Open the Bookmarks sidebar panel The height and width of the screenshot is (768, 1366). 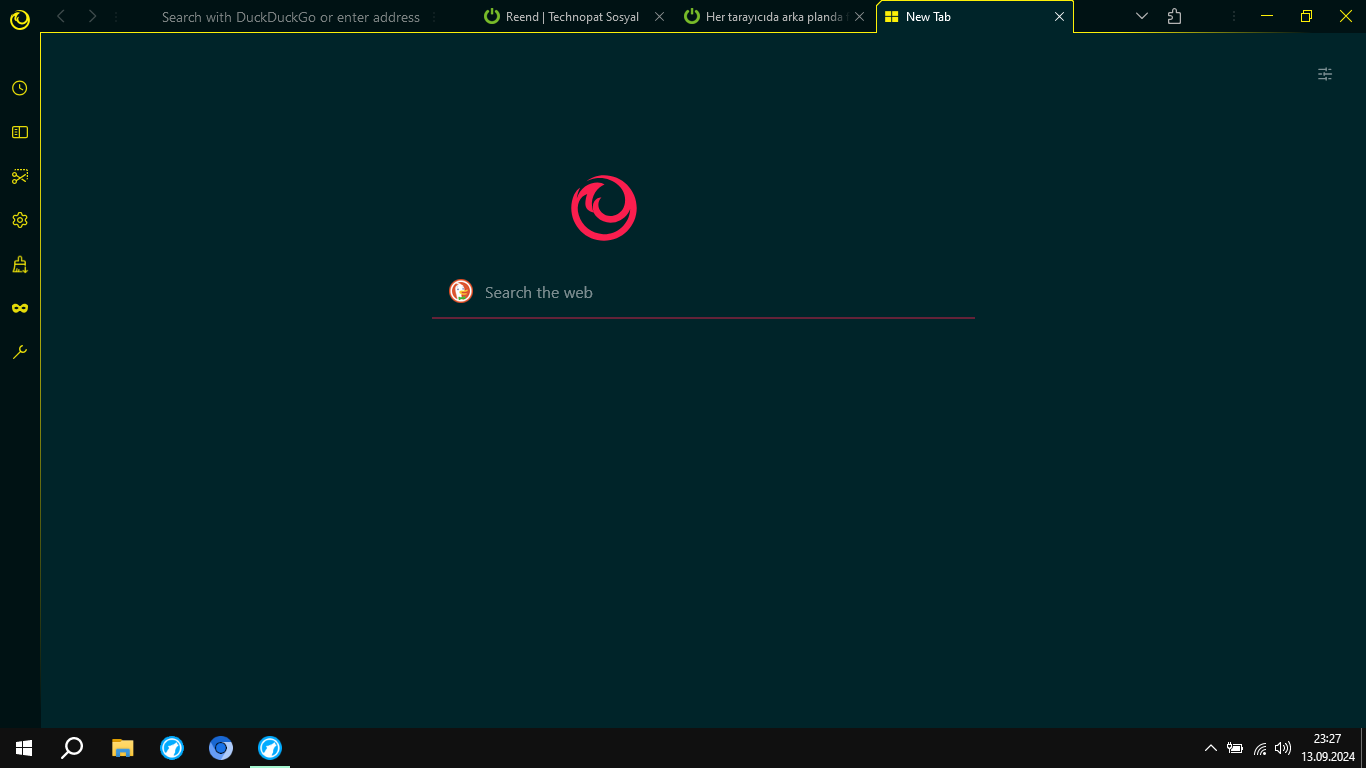tap(19, 132)
